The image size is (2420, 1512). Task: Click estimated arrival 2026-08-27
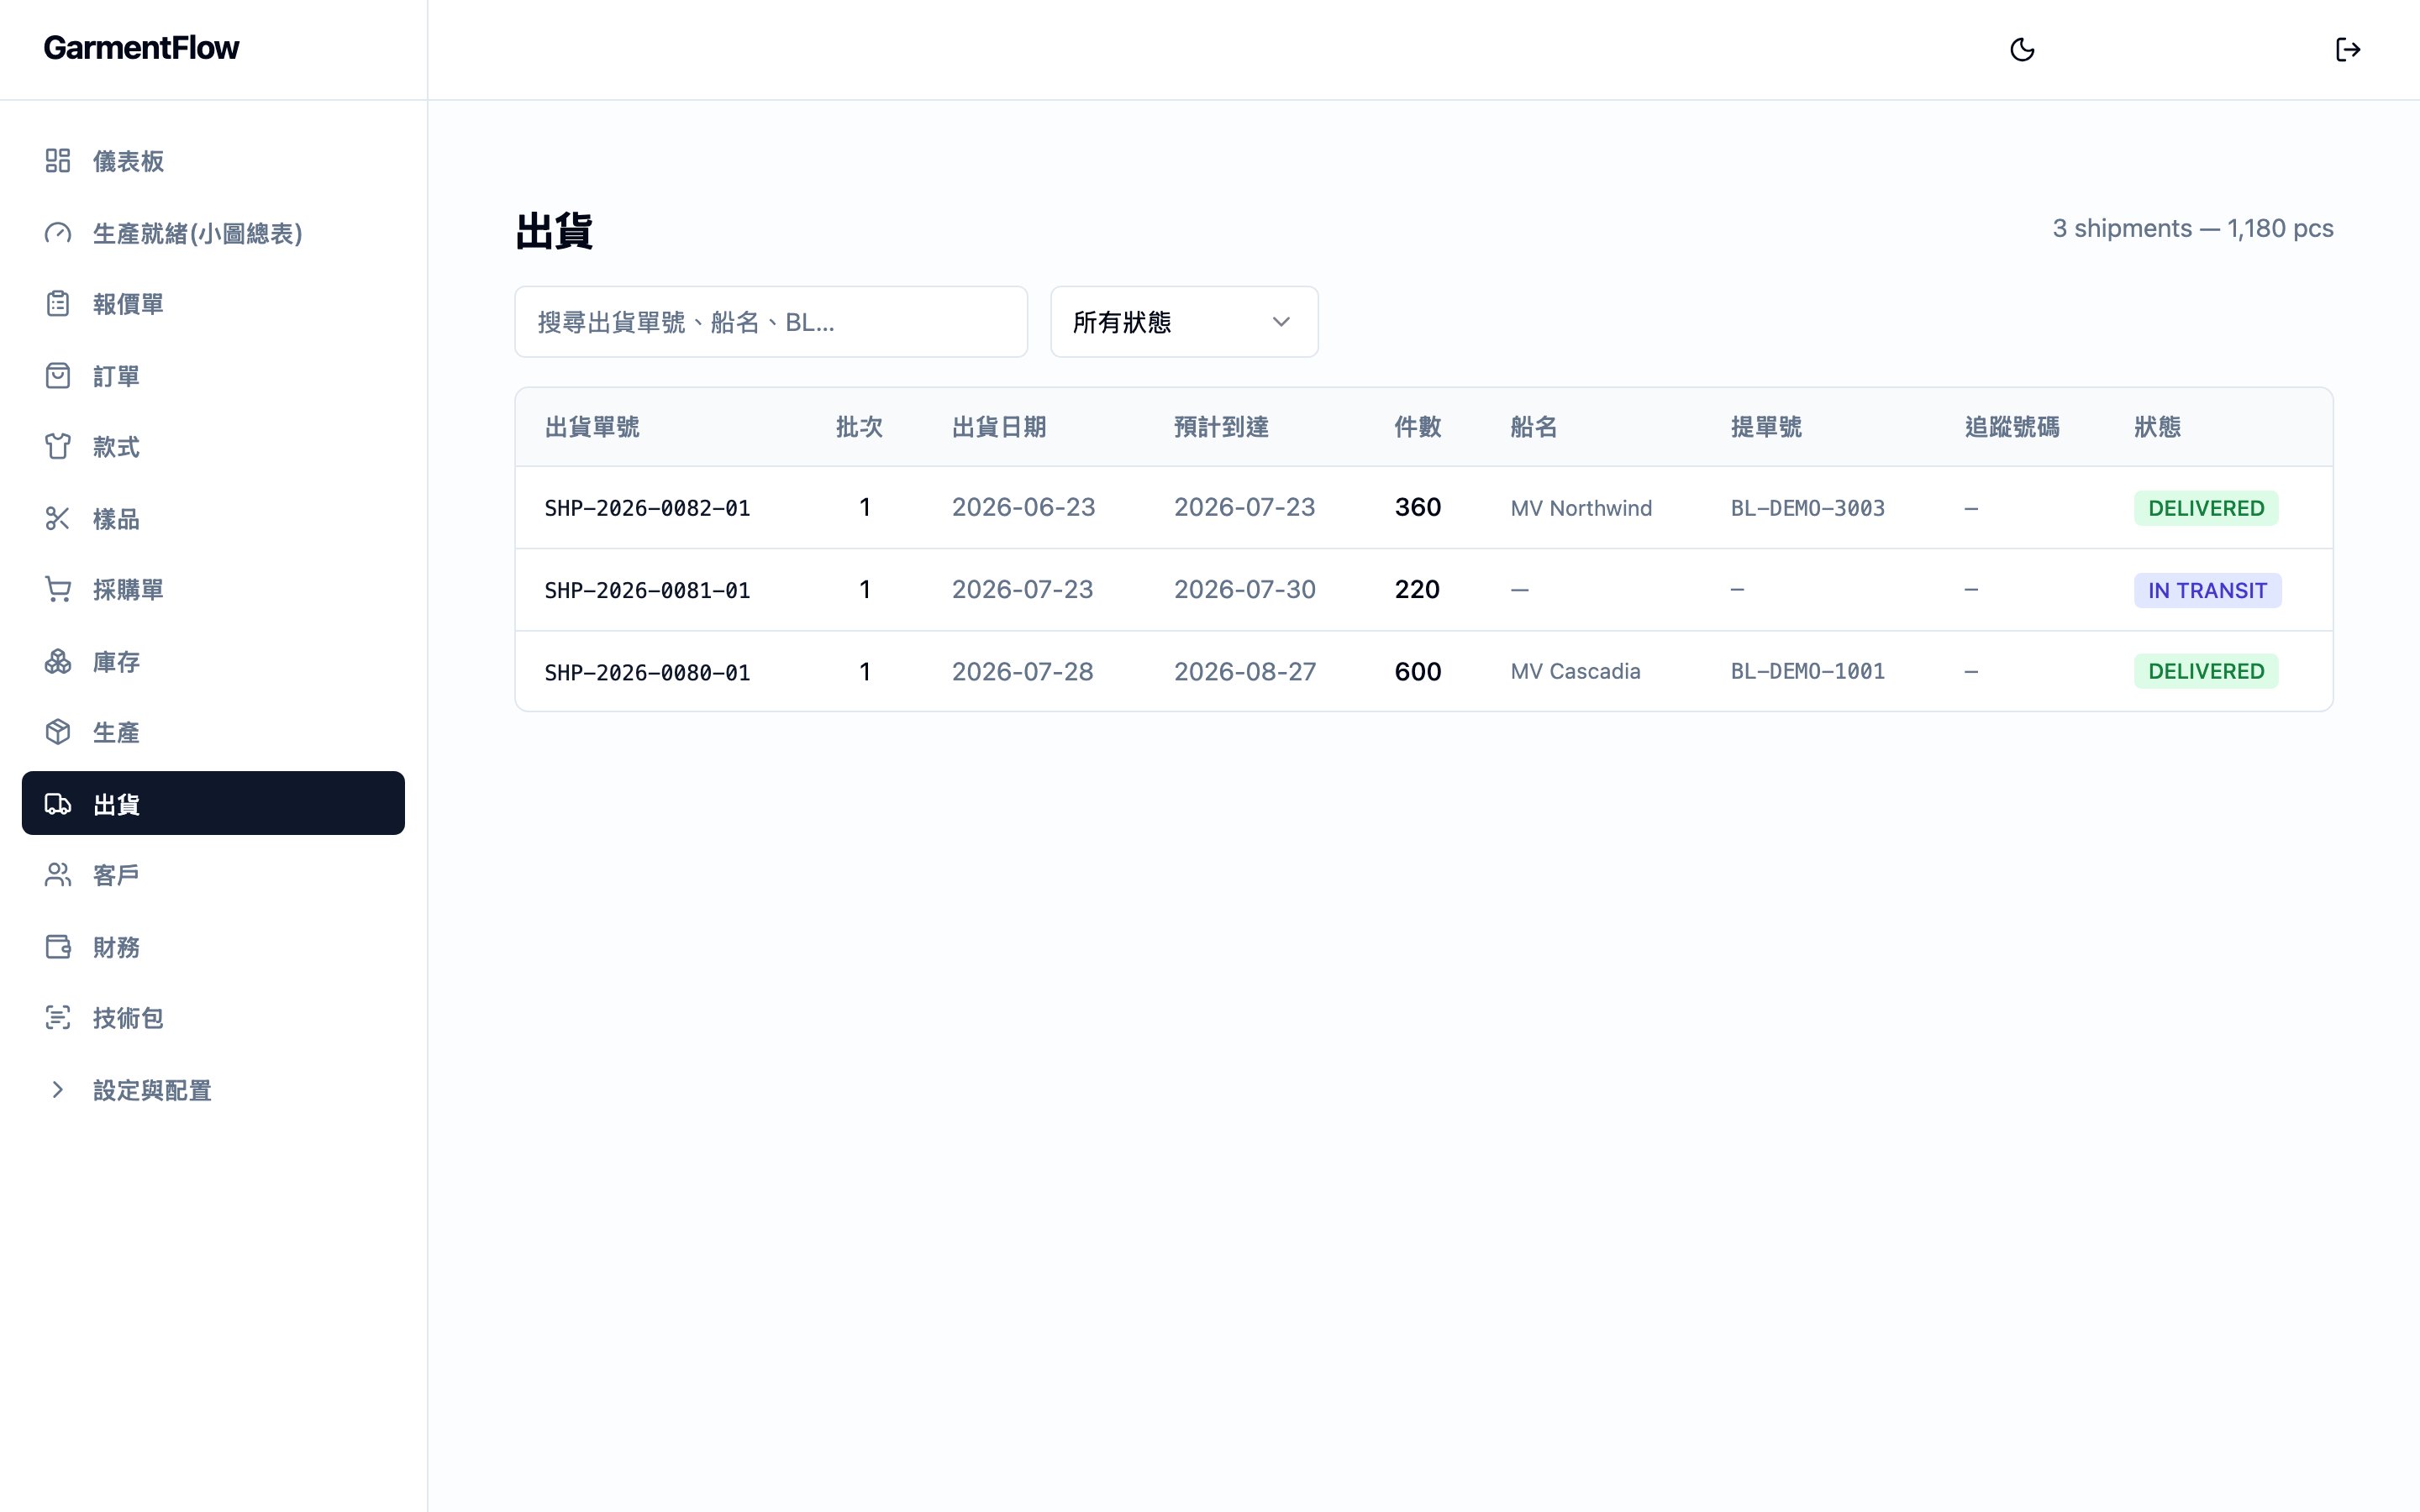[x=1245, y=671]
